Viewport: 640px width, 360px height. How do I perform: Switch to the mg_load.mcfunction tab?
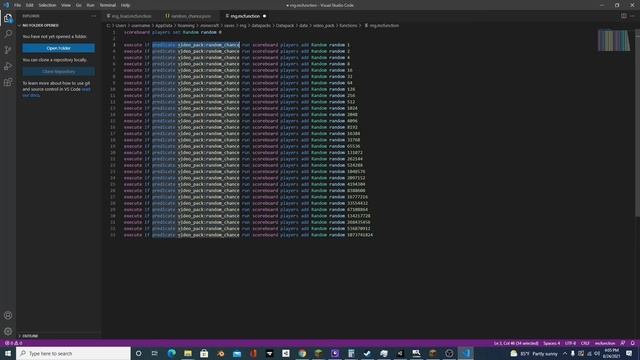(x=131, y=16)
